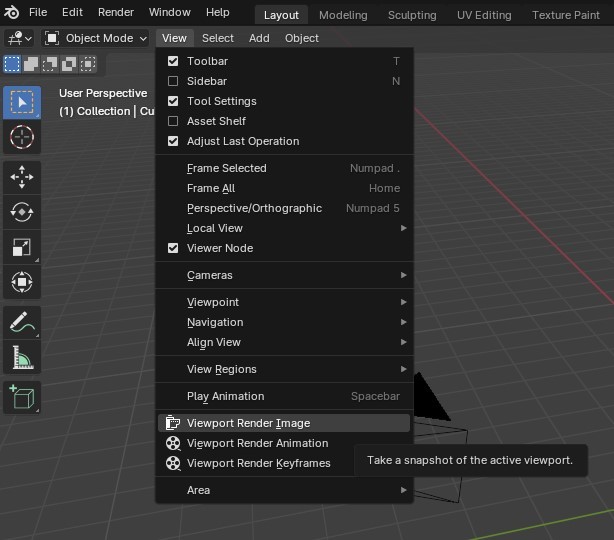Viewport: 614px width, 540px height.
Task: Switch to the Modeling workspace tab
Action: point(343,15)
